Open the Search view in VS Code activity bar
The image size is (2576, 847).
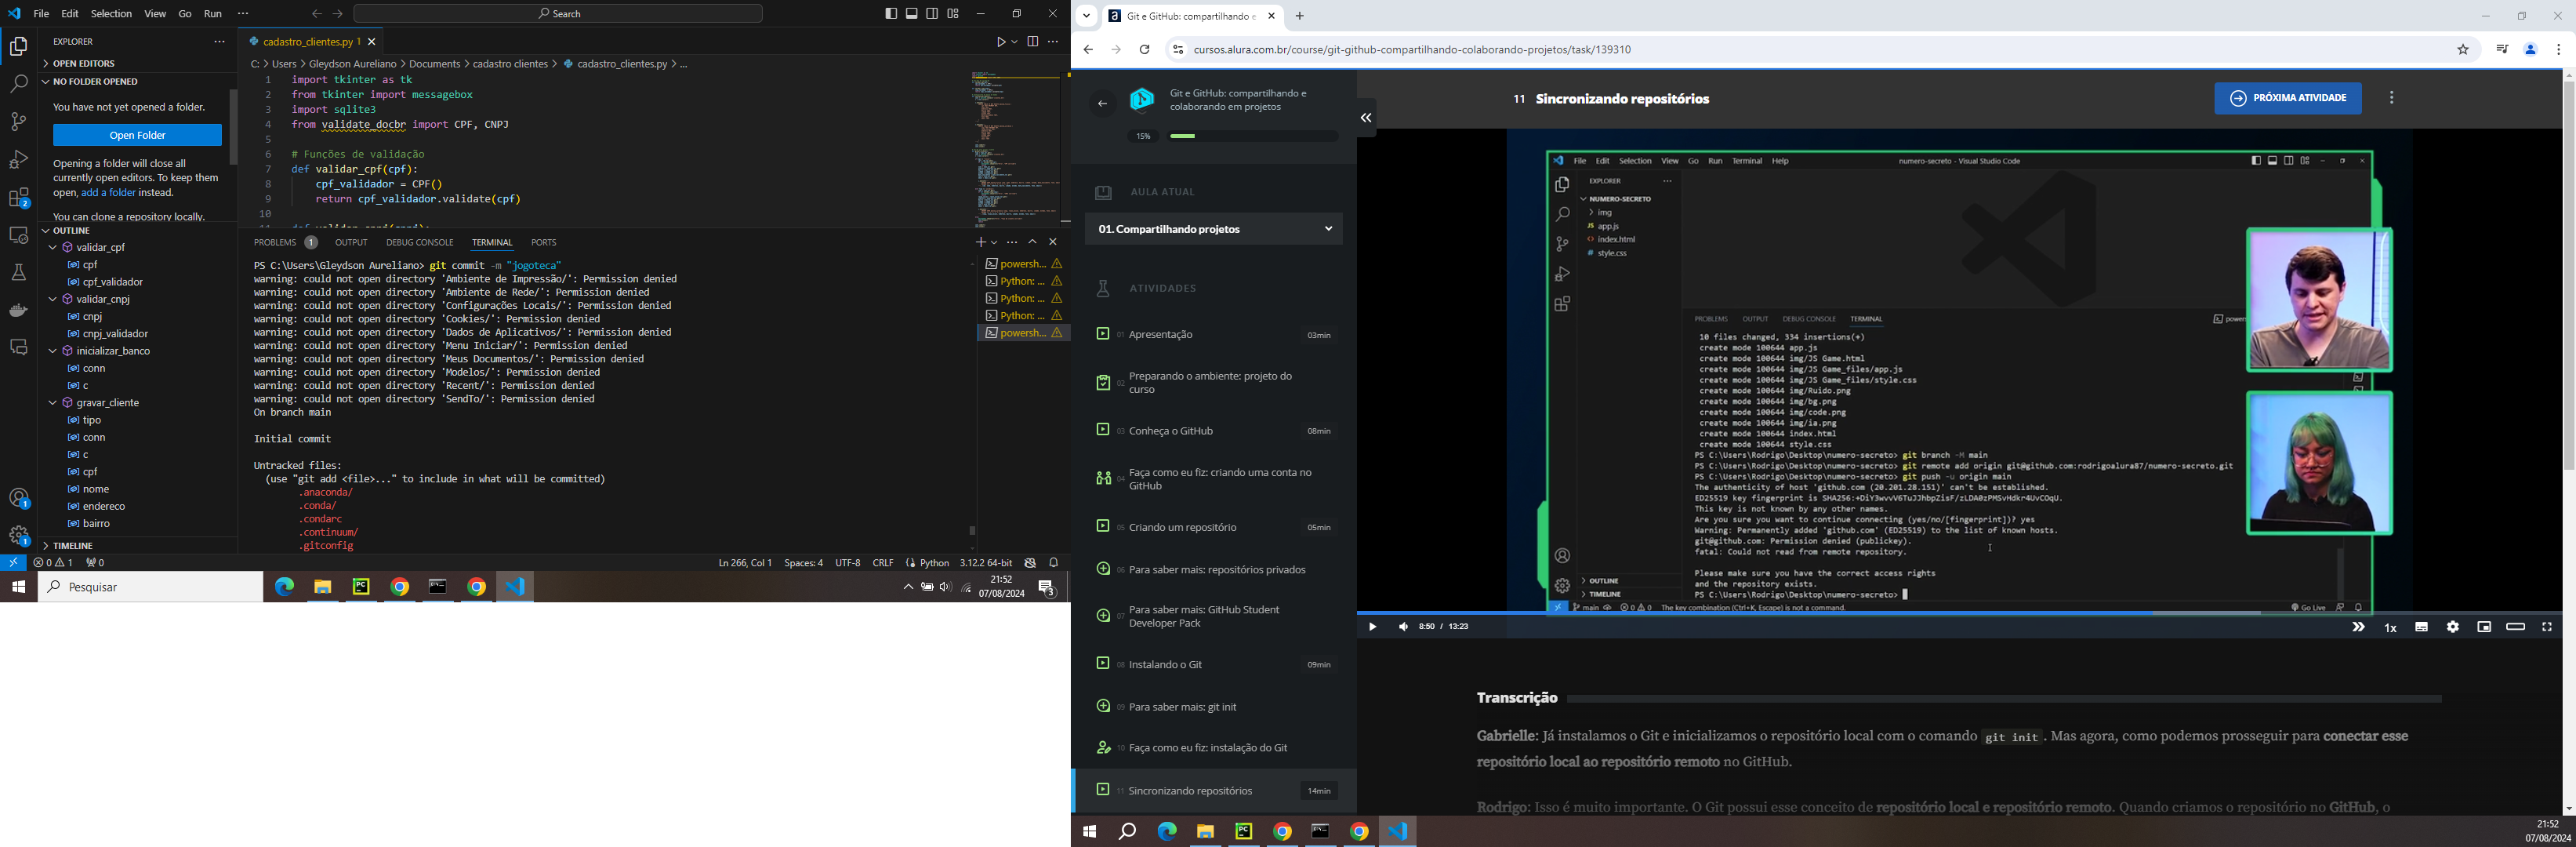(19, 85)
